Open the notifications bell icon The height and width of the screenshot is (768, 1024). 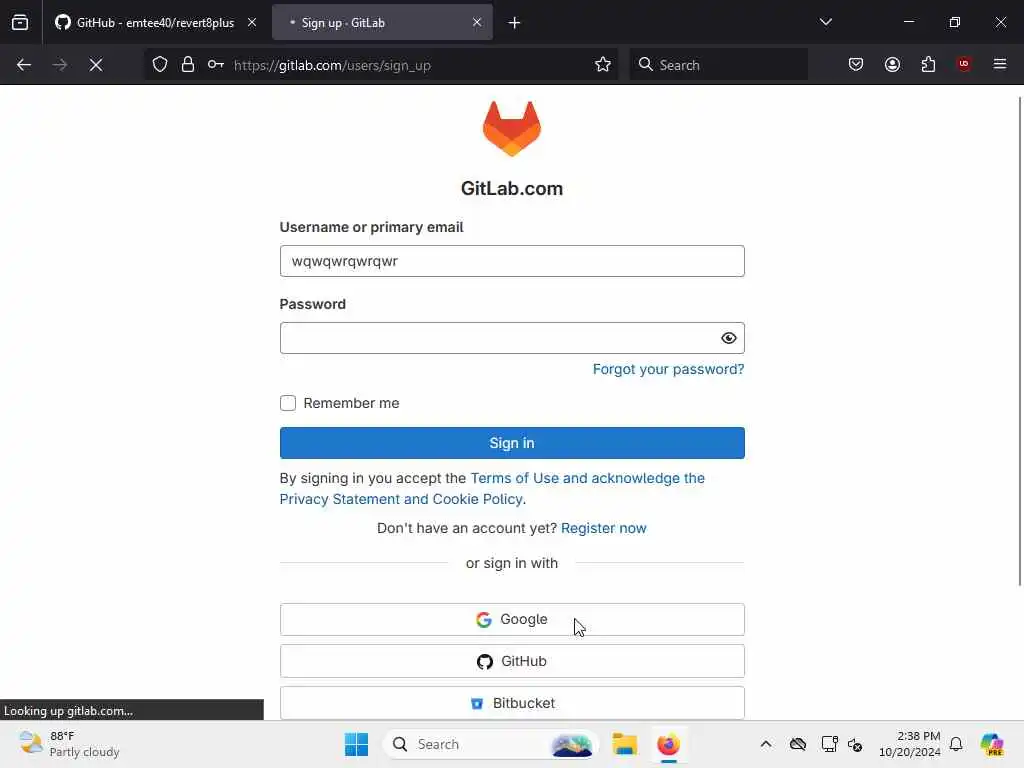point(956,744)
